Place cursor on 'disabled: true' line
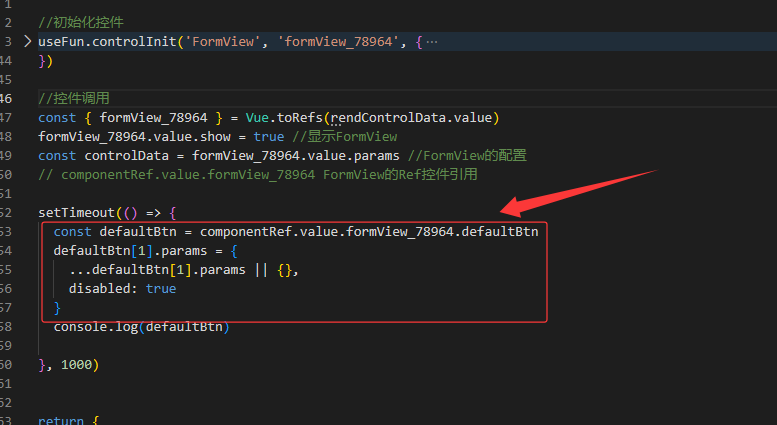The height and width of the screenshot is (425, 777). [x=122, y=289]
